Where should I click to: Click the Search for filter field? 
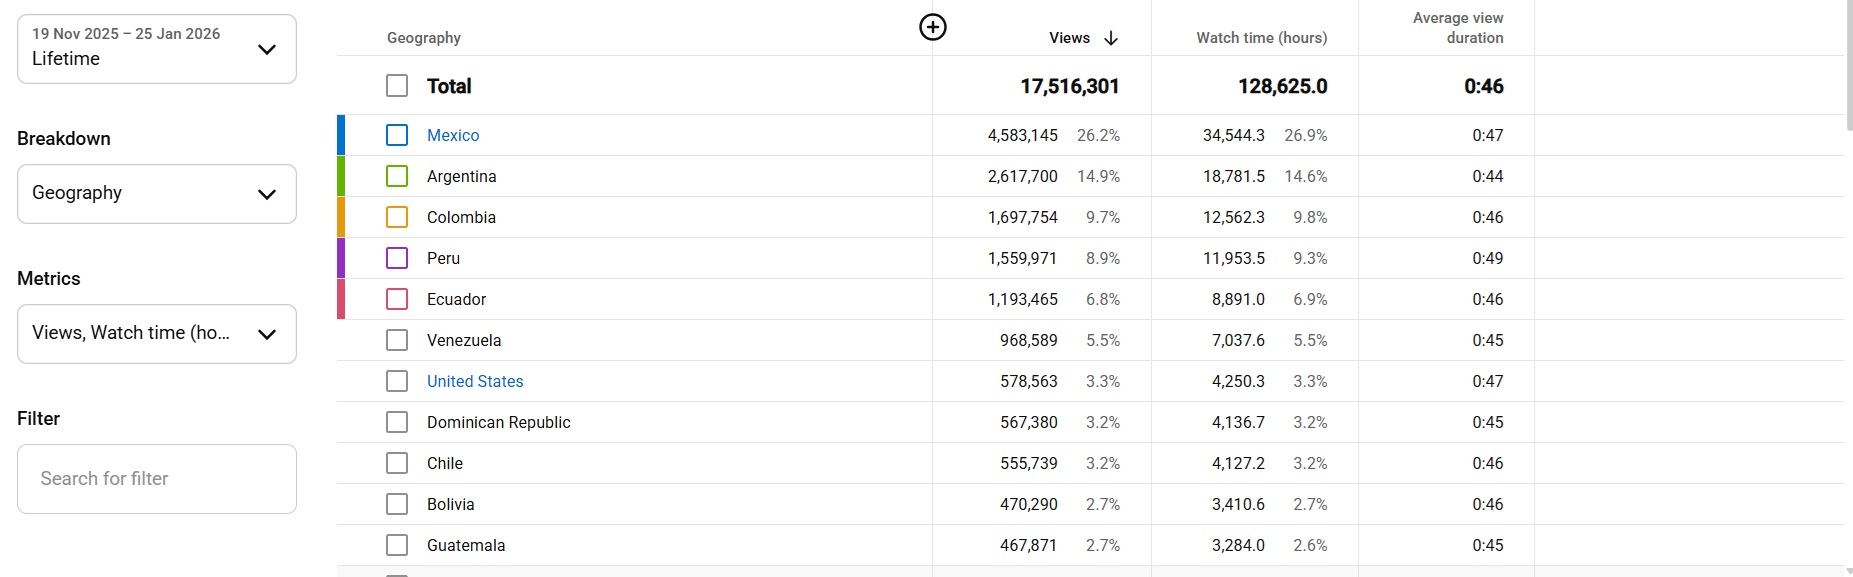coord(157,479)
